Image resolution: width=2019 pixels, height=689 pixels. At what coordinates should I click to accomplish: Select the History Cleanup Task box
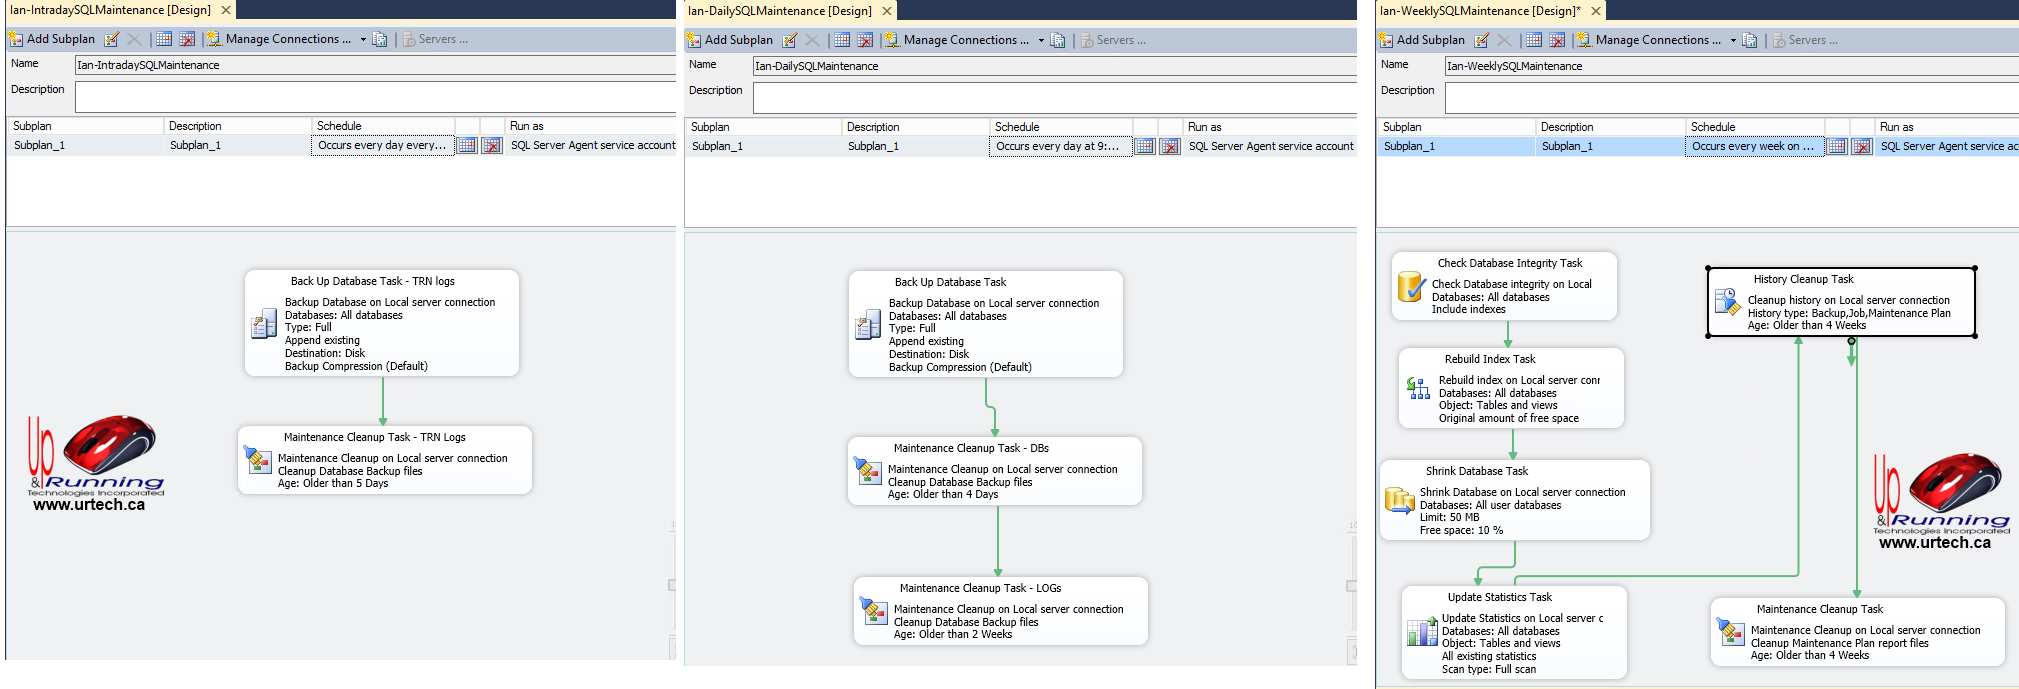(1841, 302)
